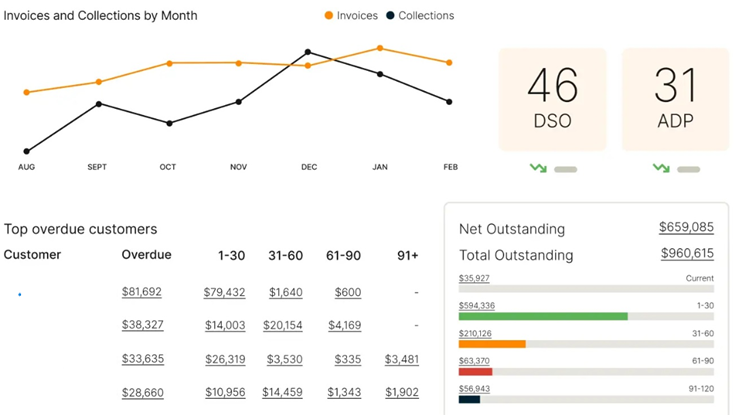This screenshot has width=736, height=415.
Task: Click the green trend arrow under DSO
Action: (538, 168)
